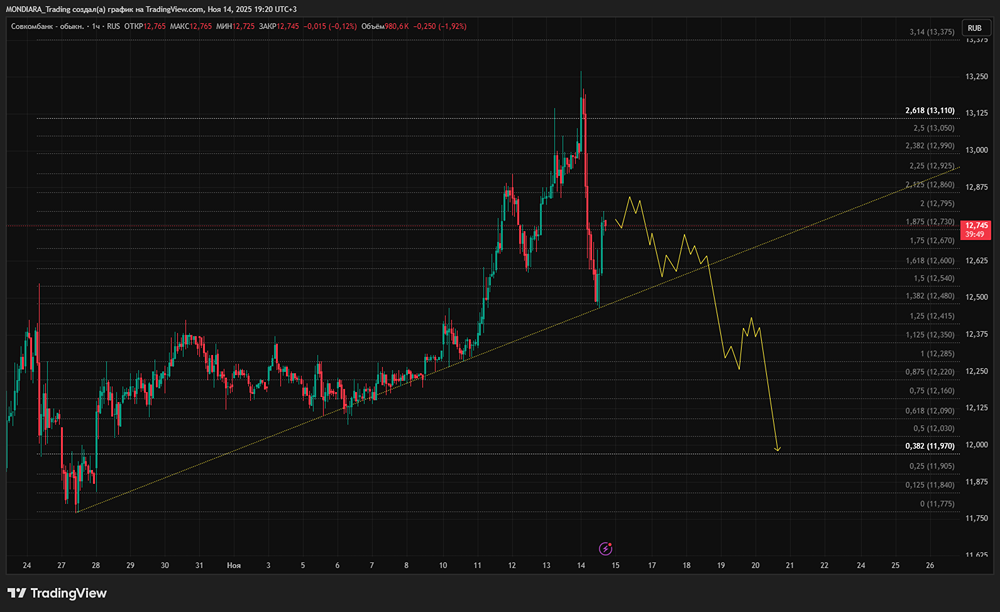
Task: Click the МИН 12,725 low value
Action: 235,26
